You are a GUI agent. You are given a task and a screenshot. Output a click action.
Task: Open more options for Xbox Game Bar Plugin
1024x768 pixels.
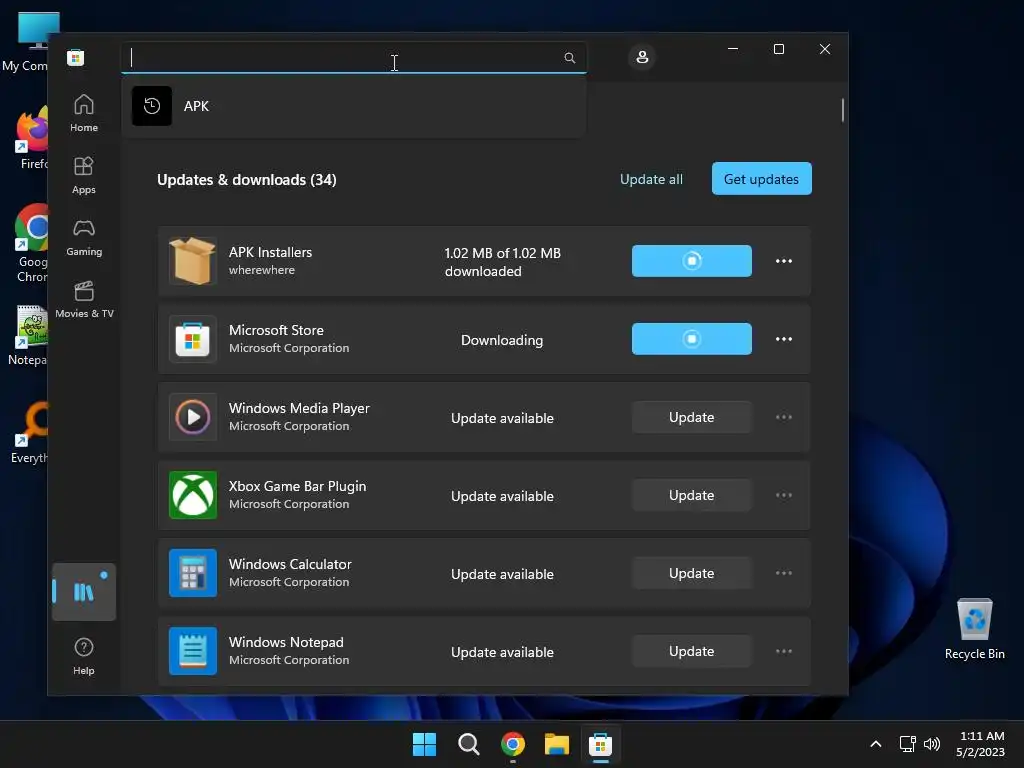[x=784, y=495]
